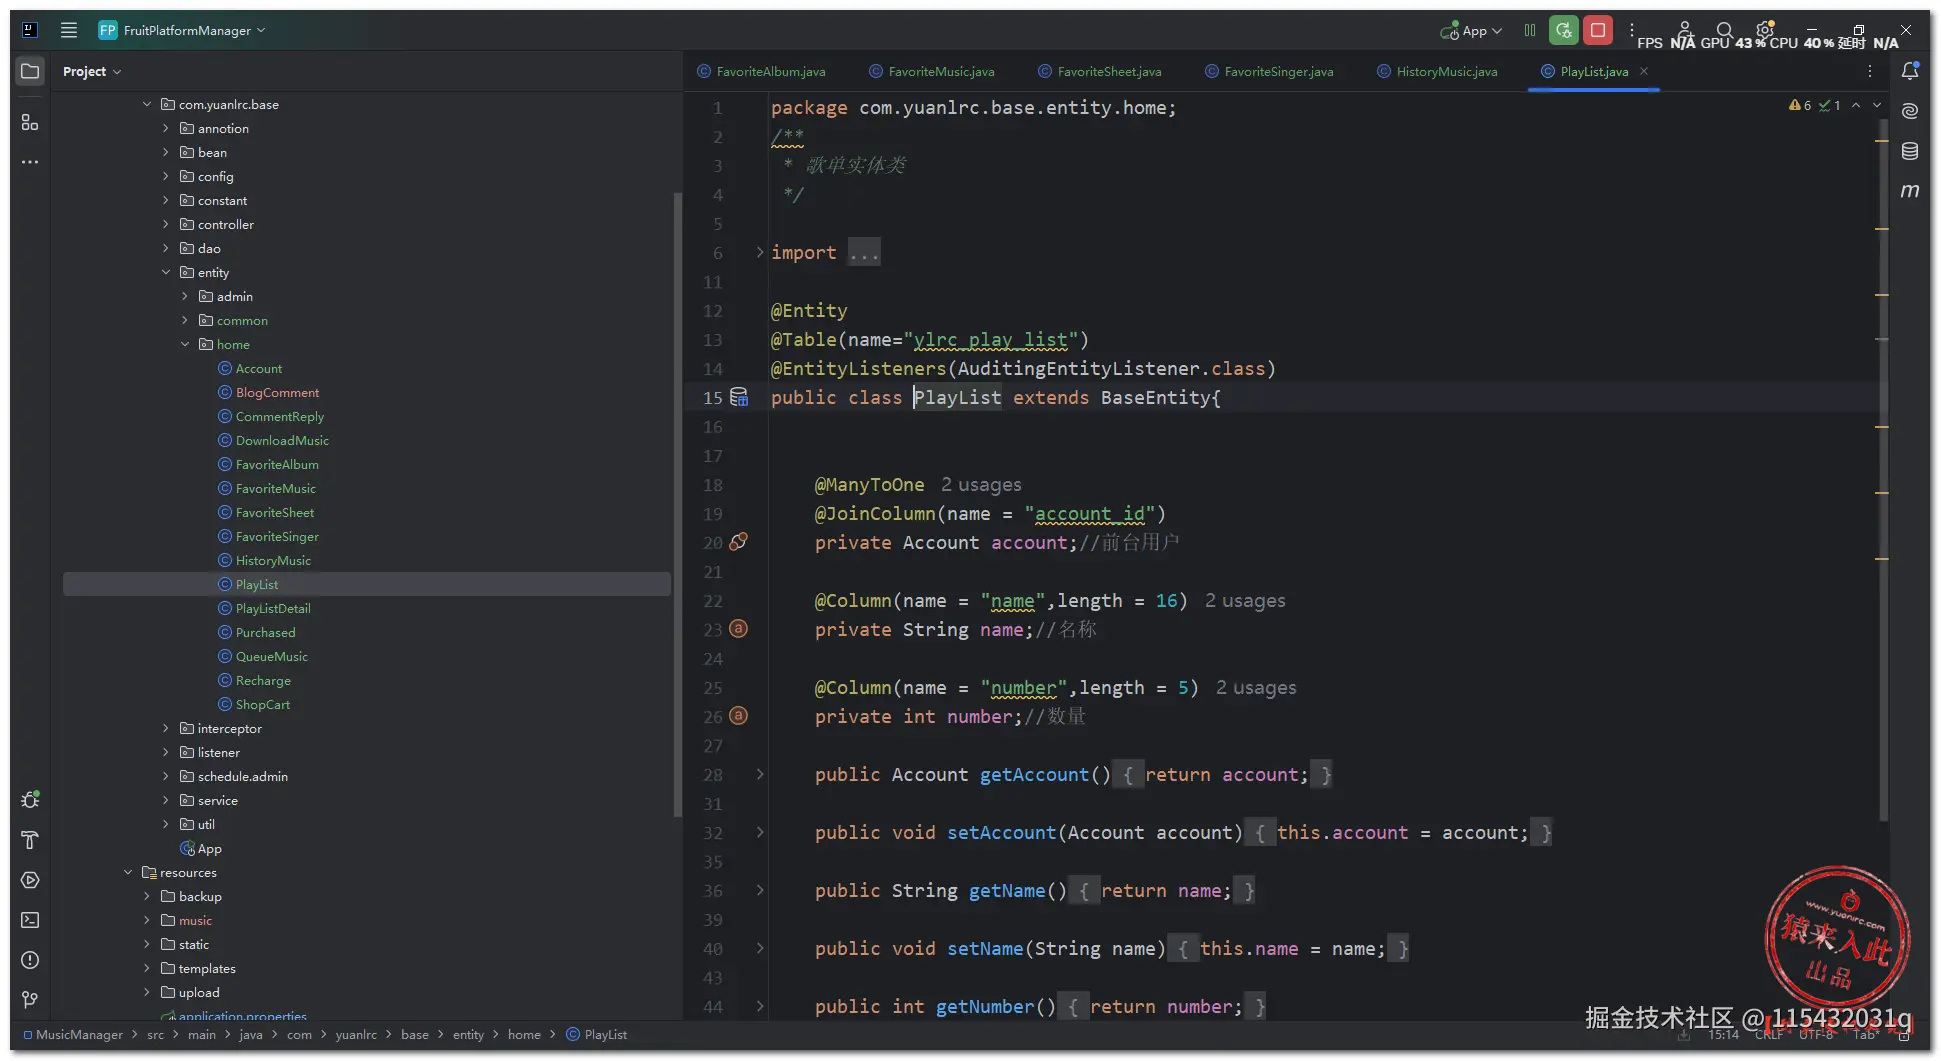Open the Maven tool window

coord(1910,191)
